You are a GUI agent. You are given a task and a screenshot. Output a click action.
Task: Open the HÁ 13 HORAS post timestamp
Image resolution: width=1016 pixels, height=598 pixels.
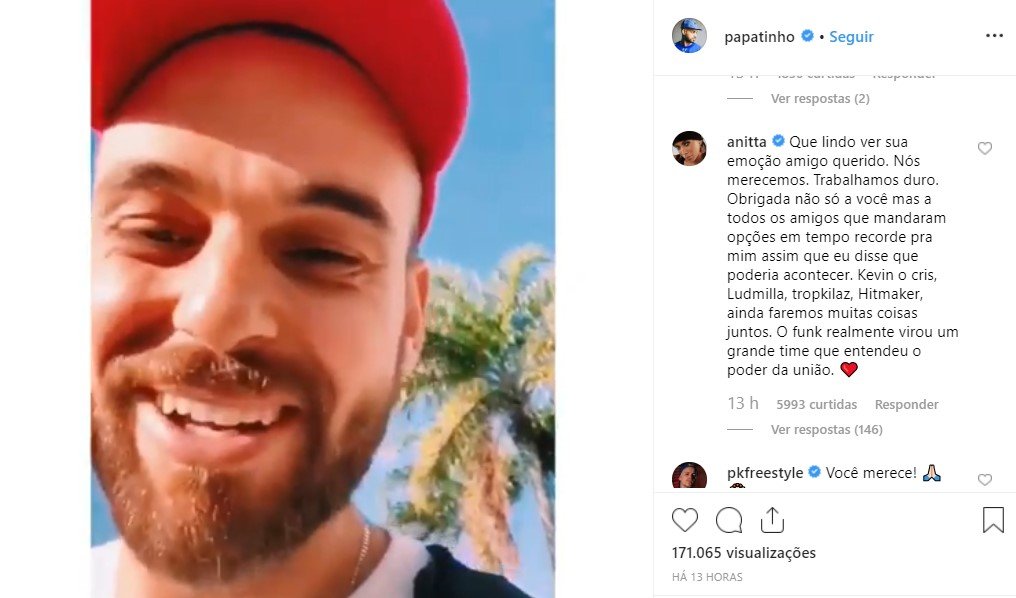(x=707, y=577)
